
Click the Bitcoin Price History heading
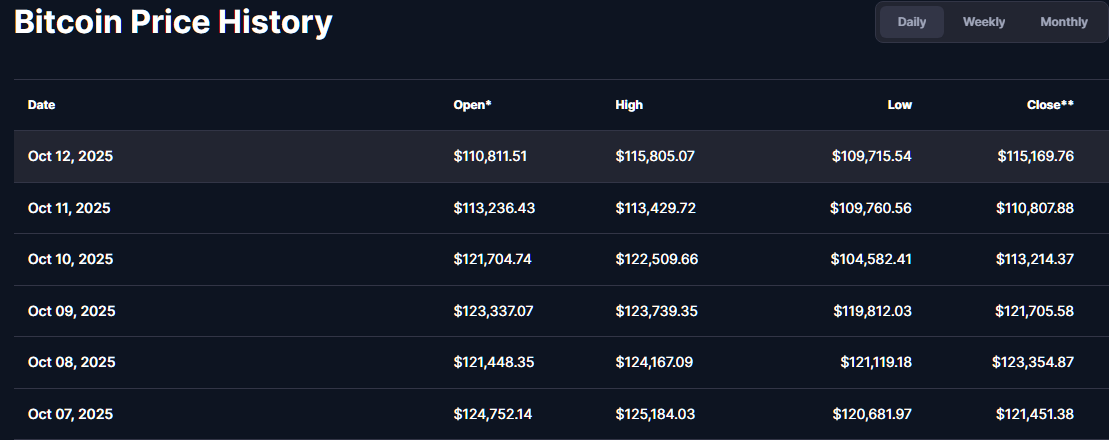click(173, 24)
